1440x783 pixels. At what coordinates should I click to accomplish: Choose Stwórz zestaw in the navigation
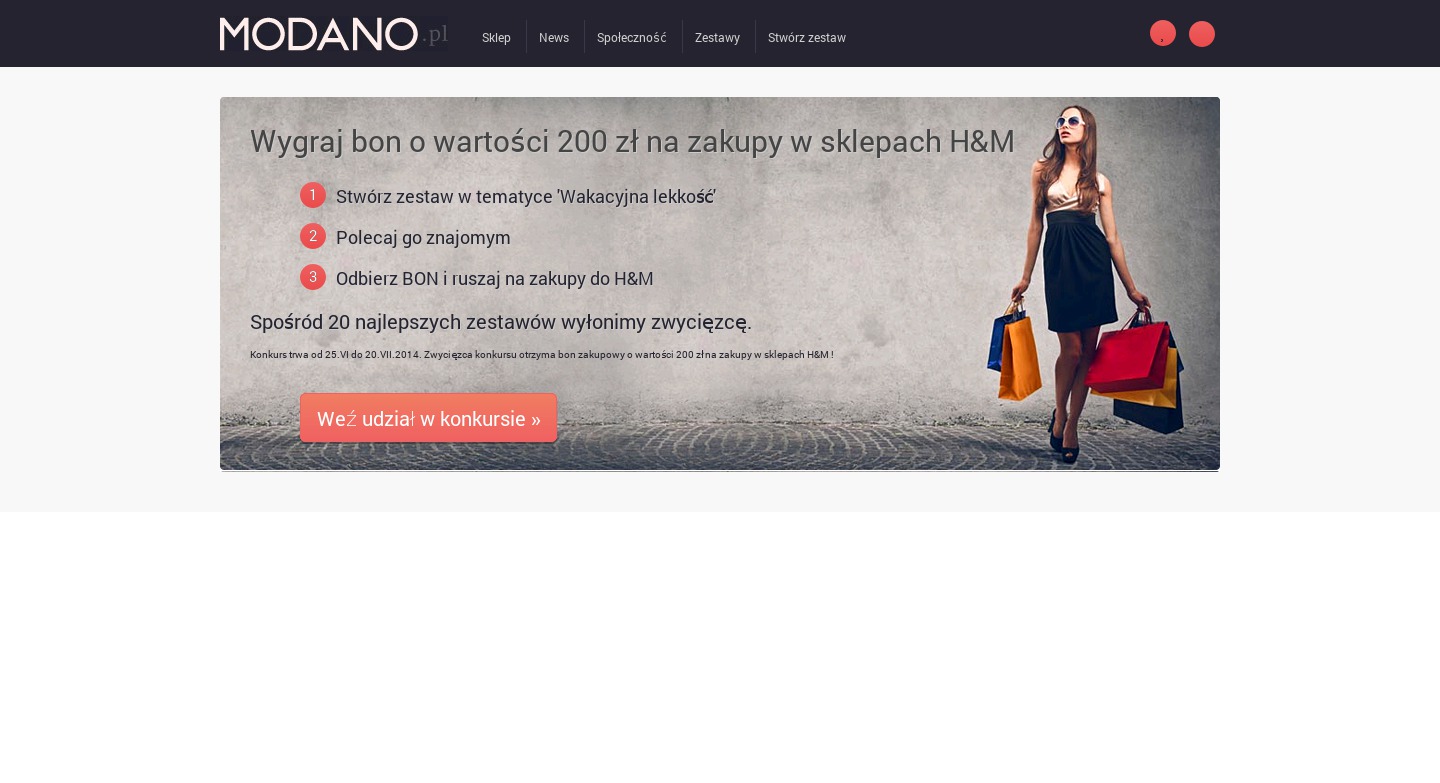pyautogui.click(x=807, y=38)
